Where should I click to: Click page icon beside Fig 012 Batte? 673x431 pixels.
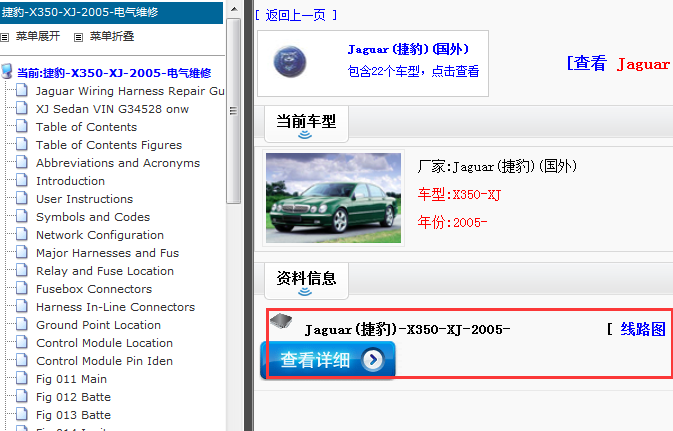(22, 397)
